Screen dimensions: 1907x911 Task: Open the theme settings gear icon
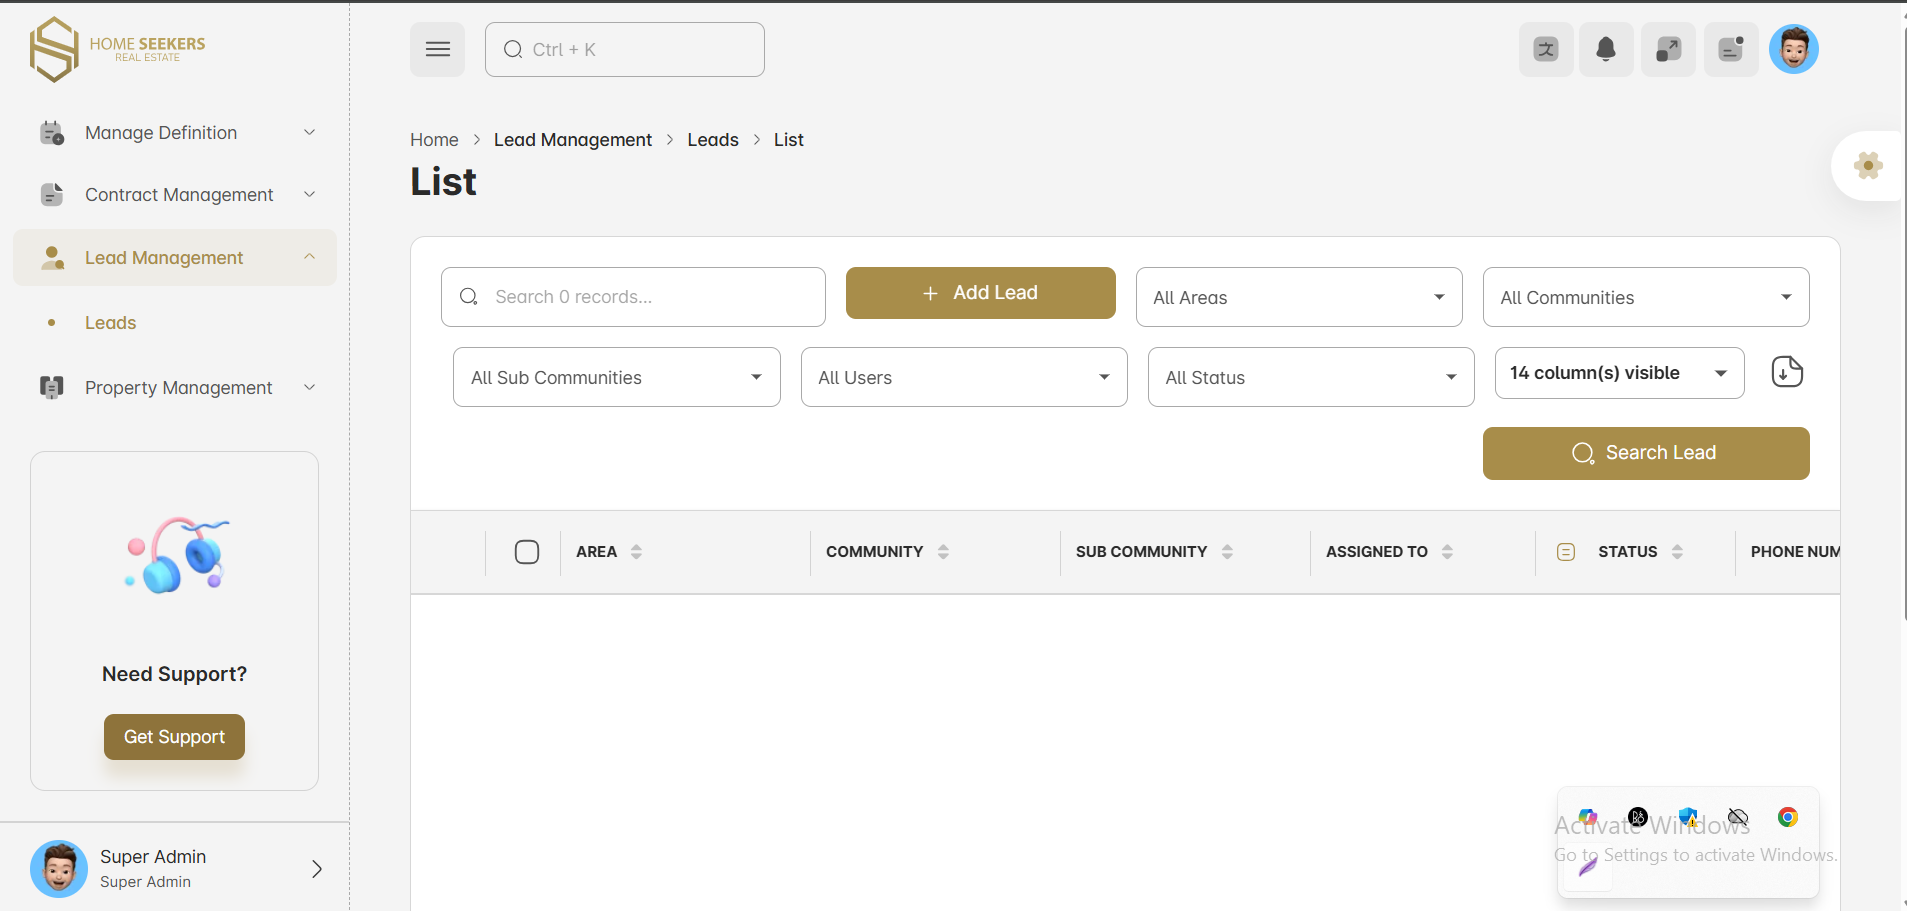point(1867,166)
